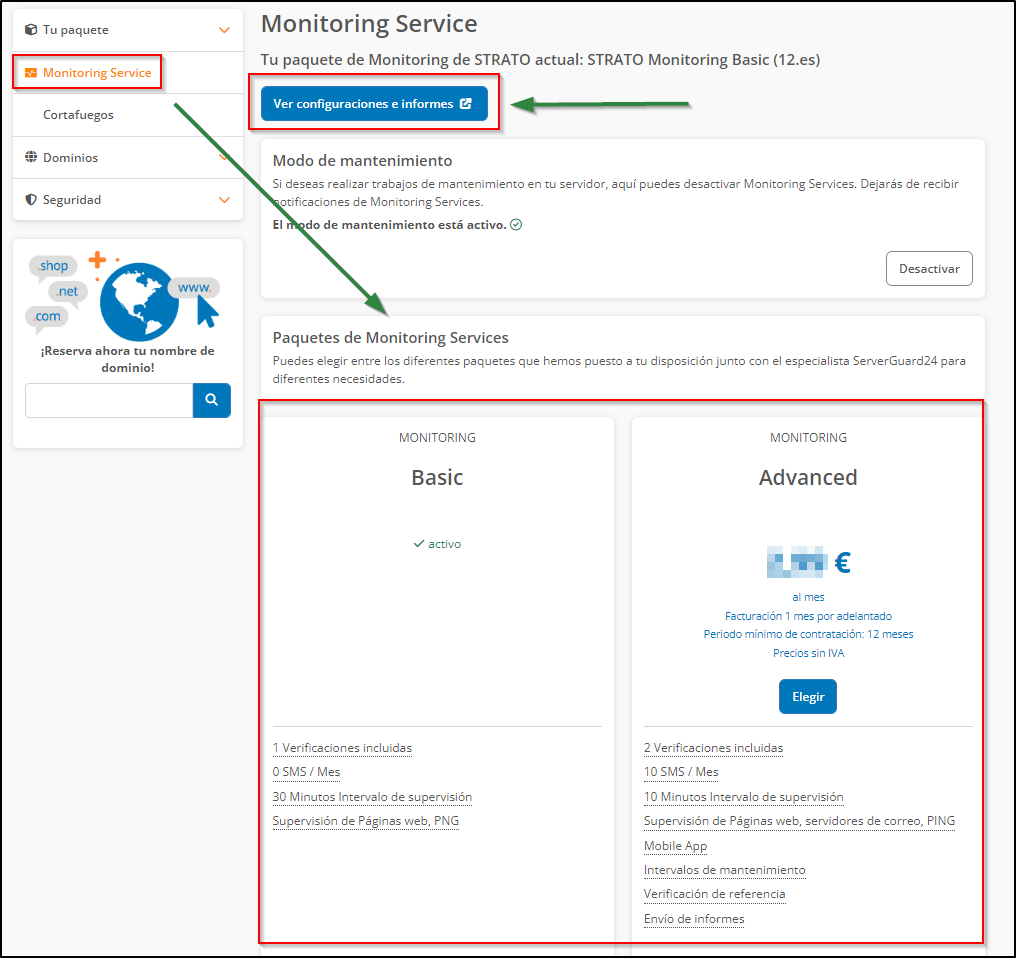Choose the Advanced package with Elegir
1016x958 pixels.
(807, 696)
